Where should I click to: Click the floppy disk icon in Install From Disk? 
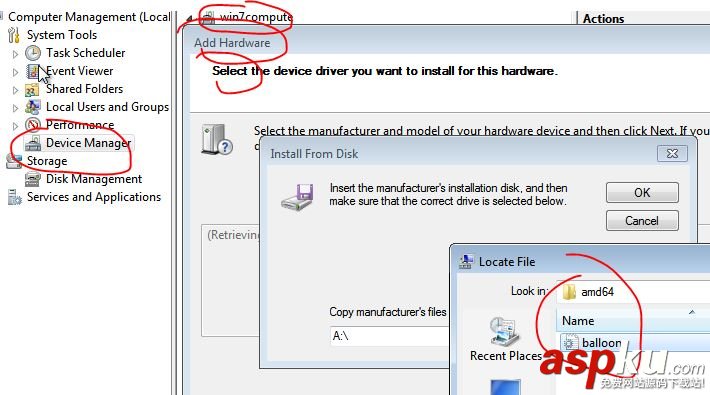pyautogui.click(x=297, y=197)
